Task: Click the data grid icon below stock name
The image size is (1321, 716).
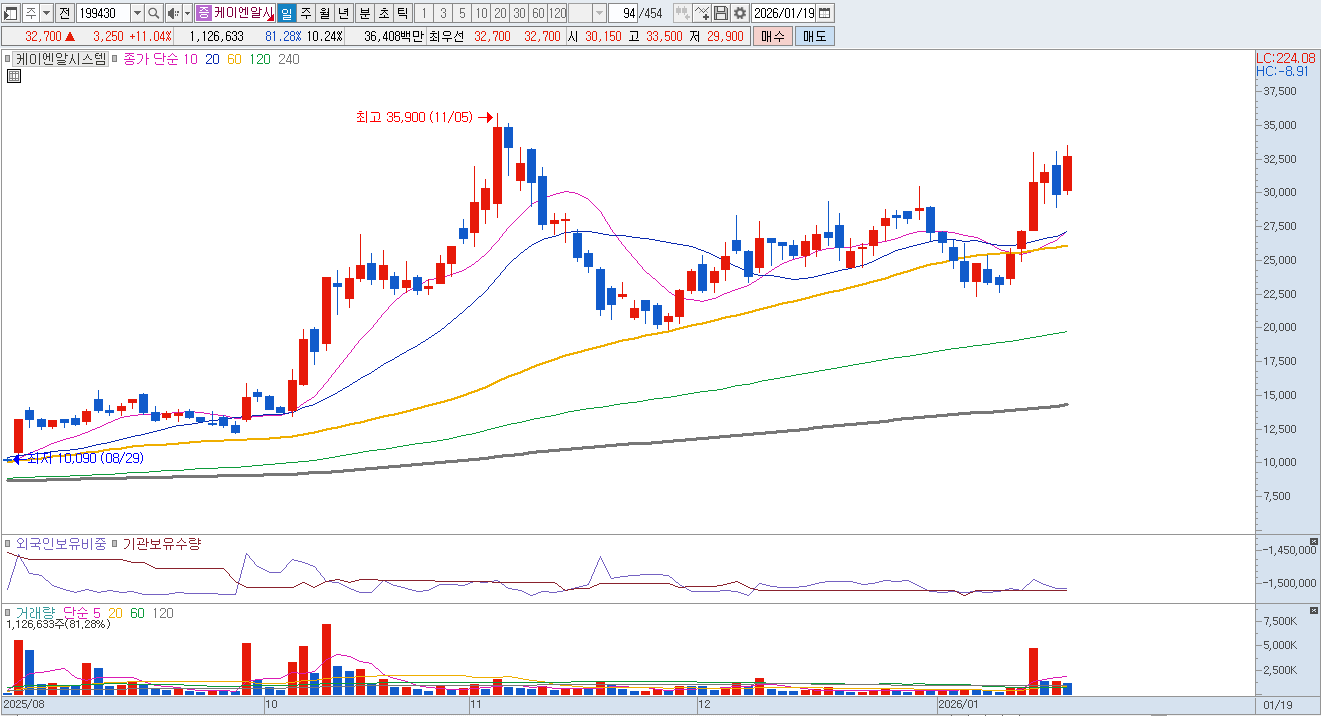Action: (x=13, y=76)
